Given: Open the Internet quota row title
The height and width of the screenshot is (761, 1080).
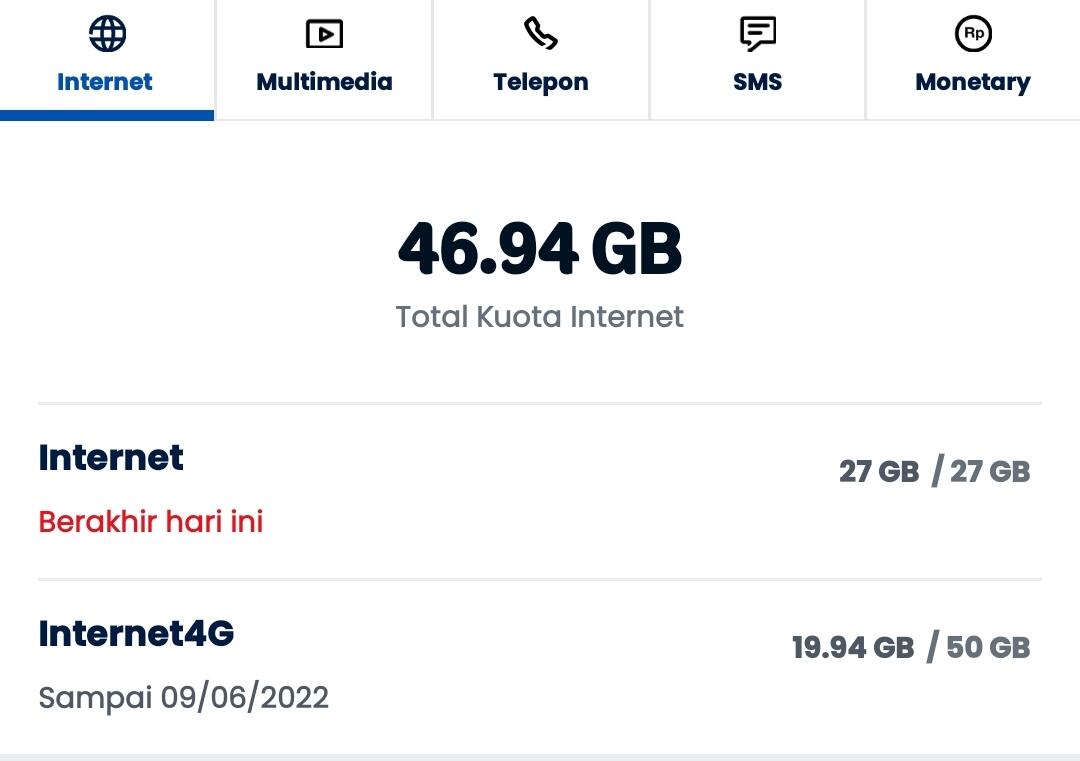Looking at the screenshot, I should (x=111, y=458).
